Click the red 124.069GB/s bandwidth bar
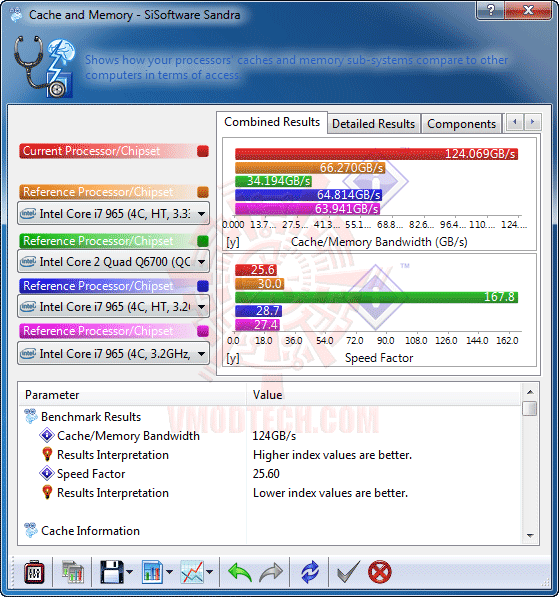The height and width of the screenshot is (597, 559). pos(376,154)
